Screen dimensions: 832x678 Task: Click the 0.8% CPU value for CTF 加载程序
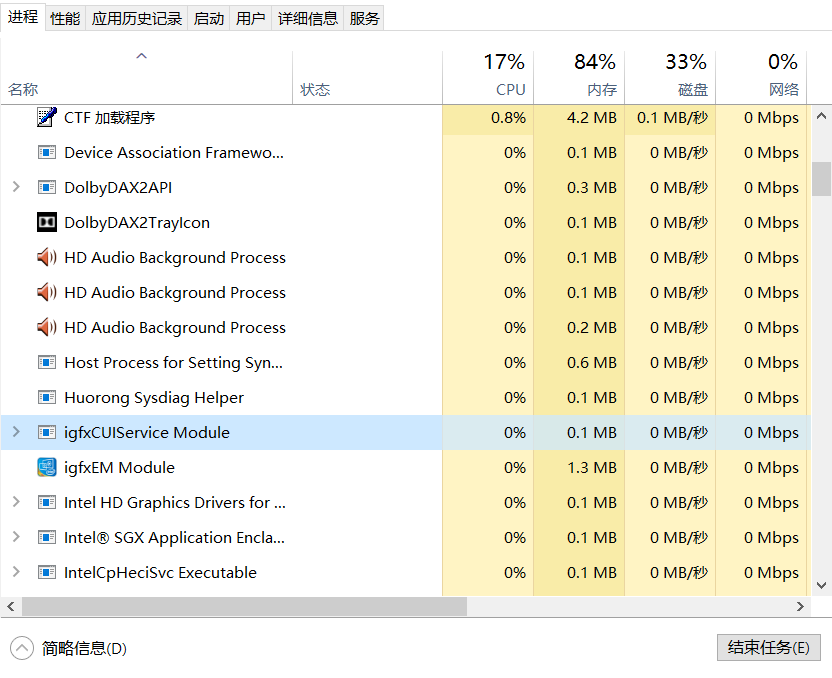(x=508, y=118)
